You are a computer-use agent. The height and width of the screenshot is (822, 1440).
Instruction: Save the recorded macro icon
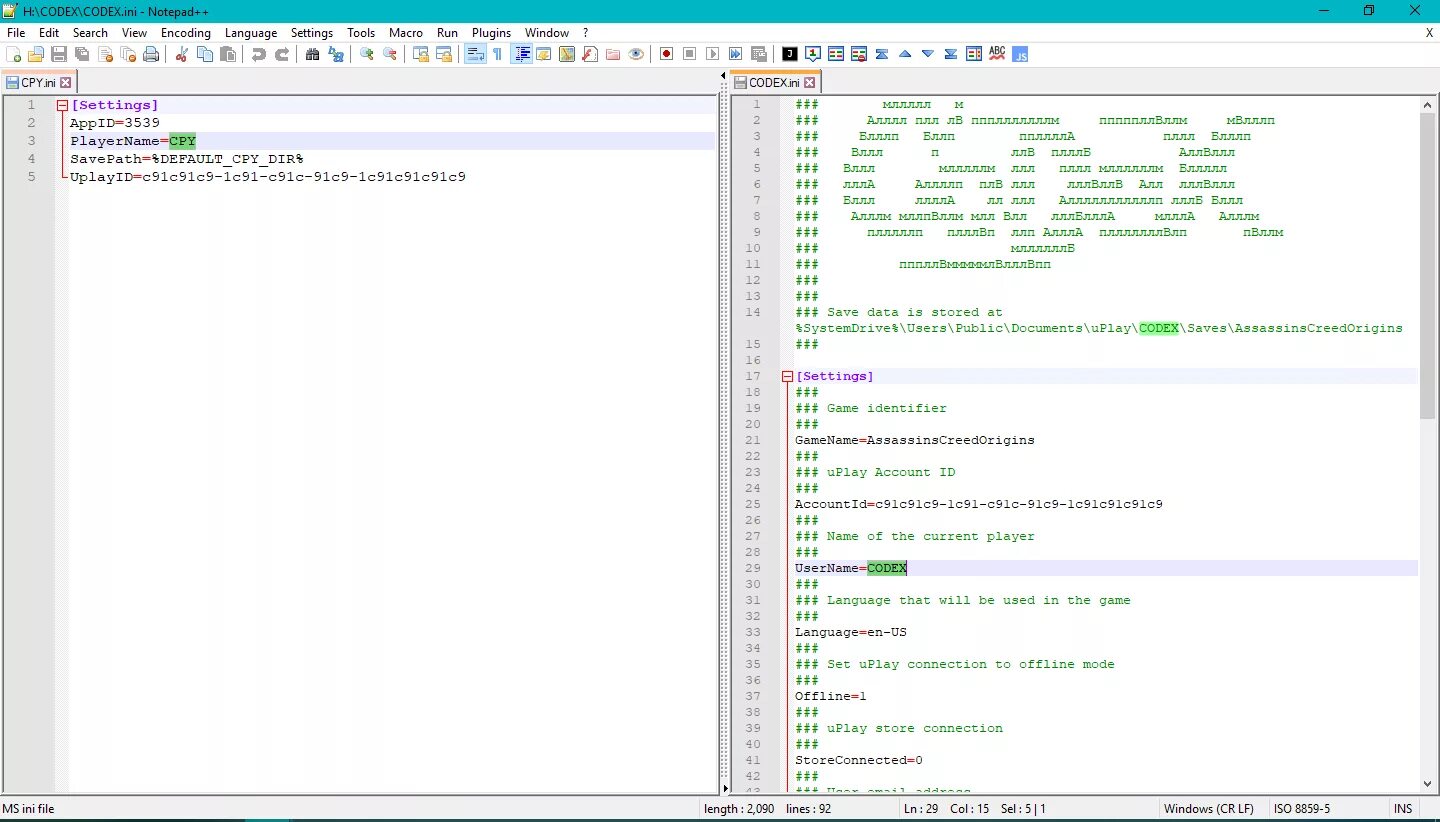pyautogui.click(x=759, y=54)
